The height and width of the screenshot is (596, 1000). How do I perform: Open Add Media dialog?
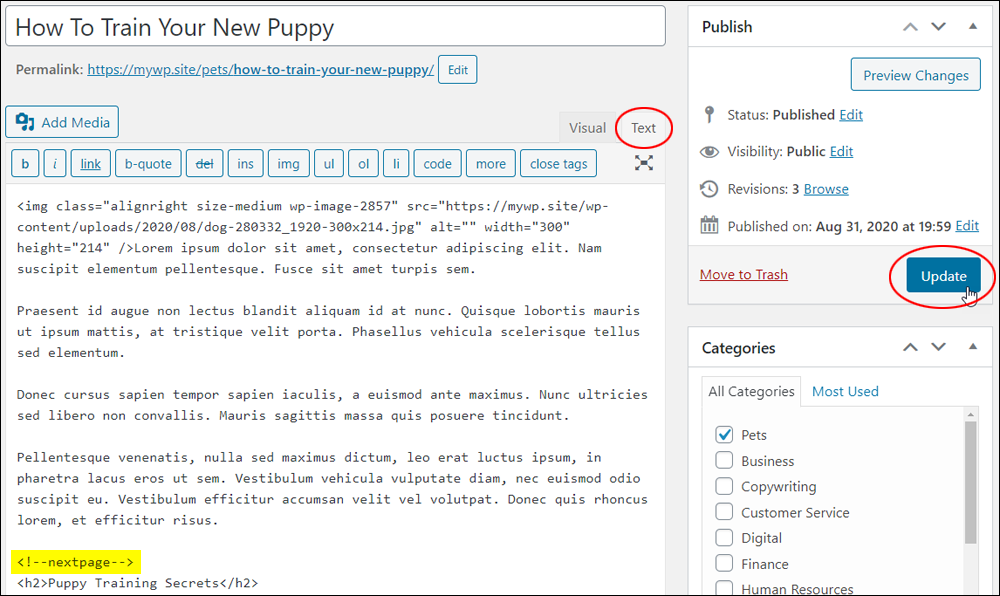(x=62, y=122)
